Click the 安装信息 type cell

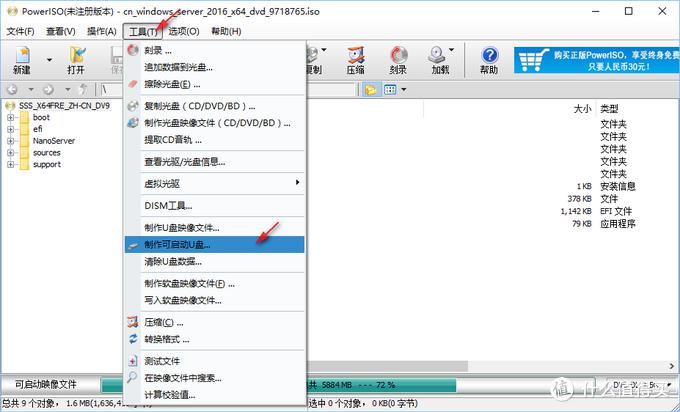tap(618, 186)
